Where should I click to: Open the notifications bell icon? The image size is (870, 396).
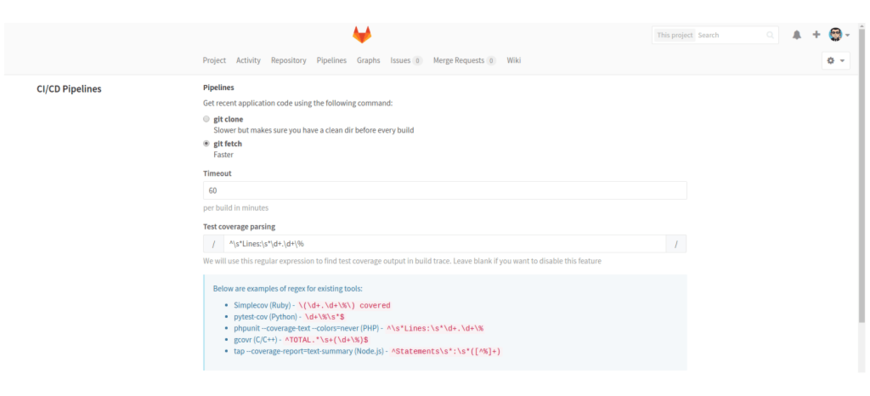(797, 35)
